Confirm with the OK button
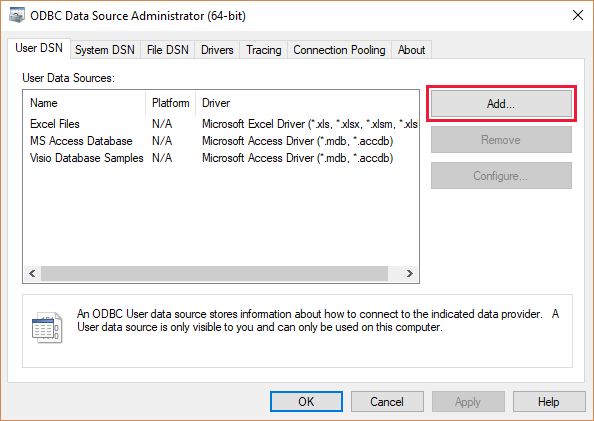This screenshot has width=594, height=421. [x=306, y=401]
